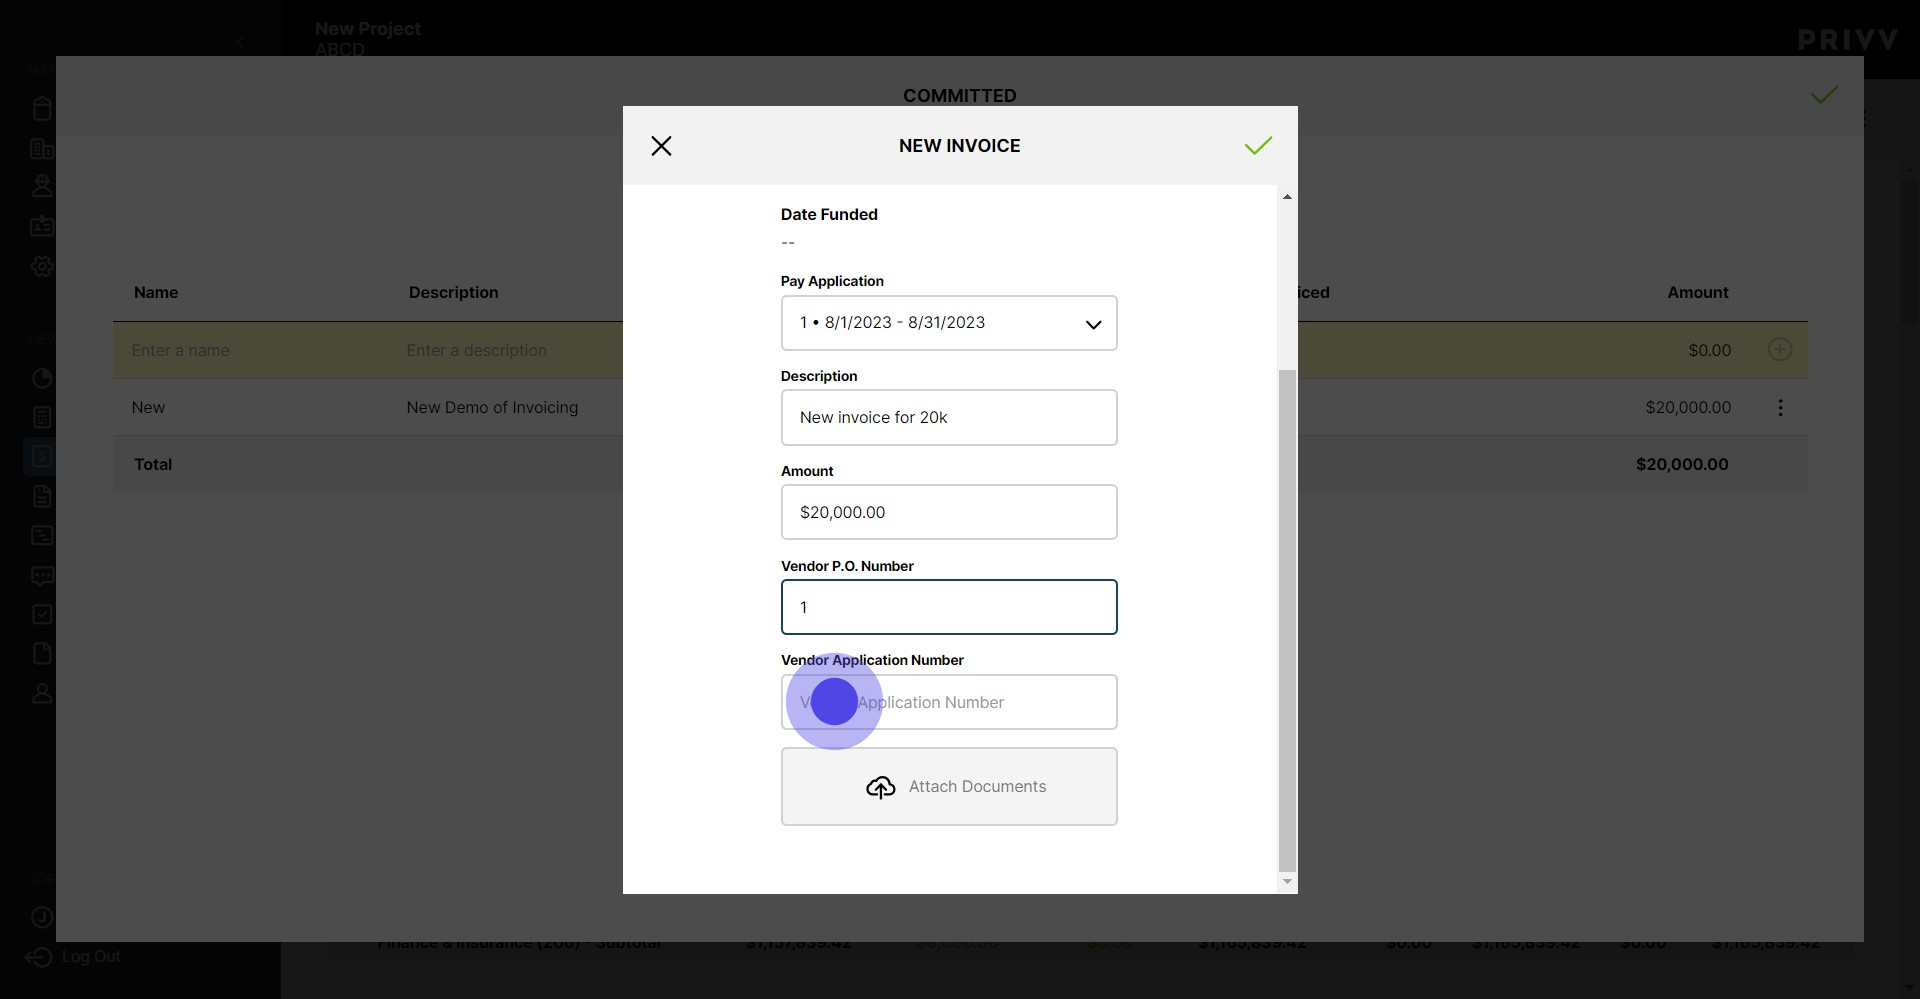The height and width of the screenshot is (999, 1920).
Task: Click the dialog scrollbar up arrow
Action: [x=1287, y=197]
